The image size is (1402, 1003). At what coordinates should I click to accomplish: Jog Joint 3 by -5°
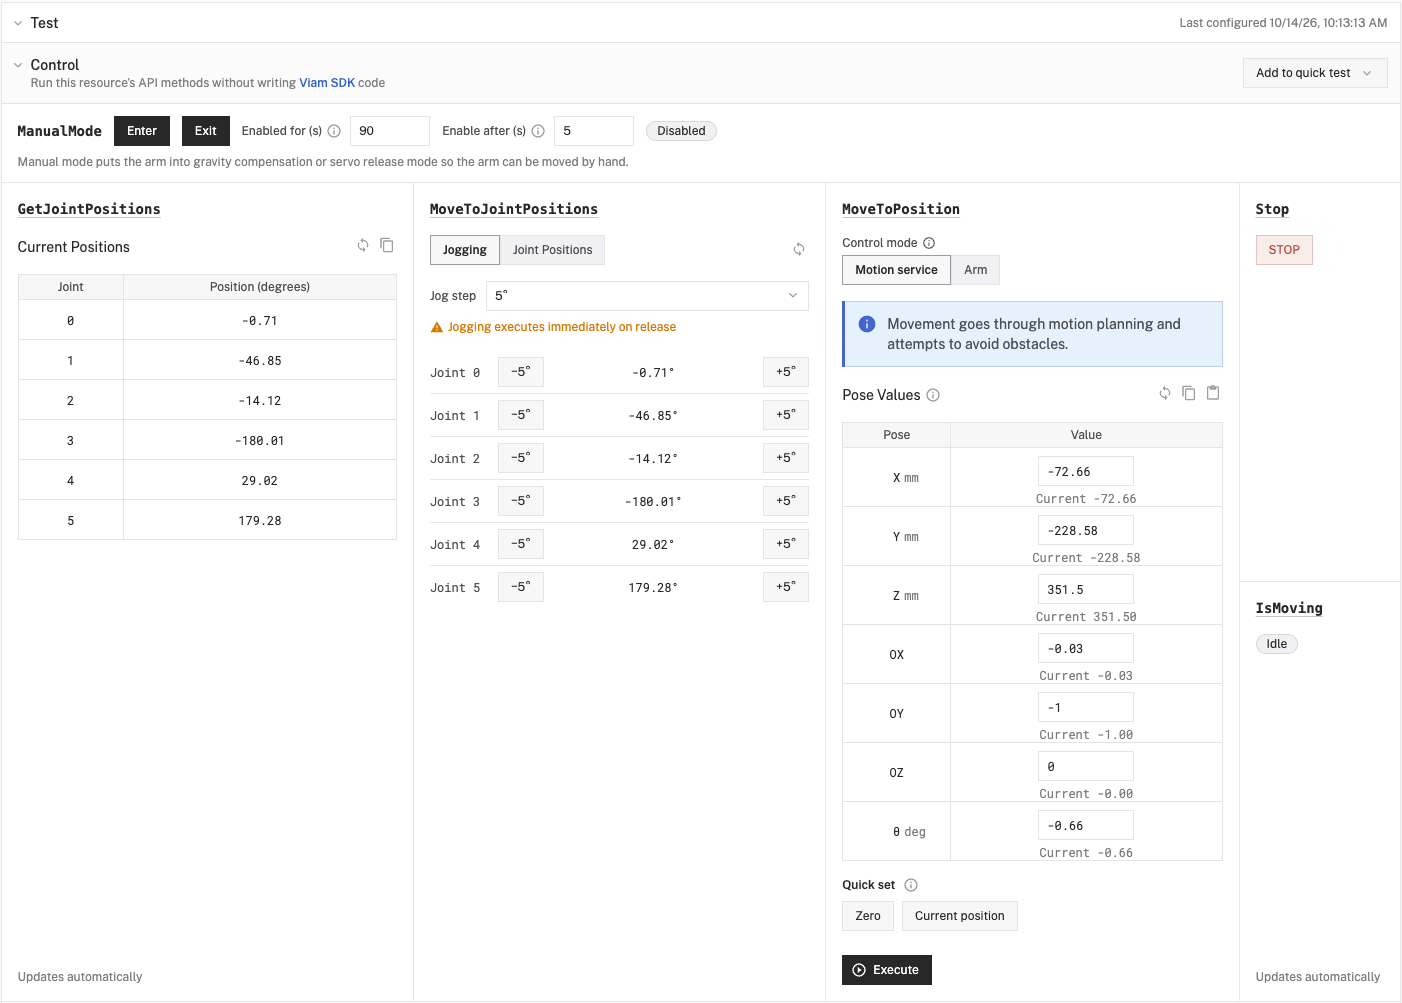pos(521,501)
